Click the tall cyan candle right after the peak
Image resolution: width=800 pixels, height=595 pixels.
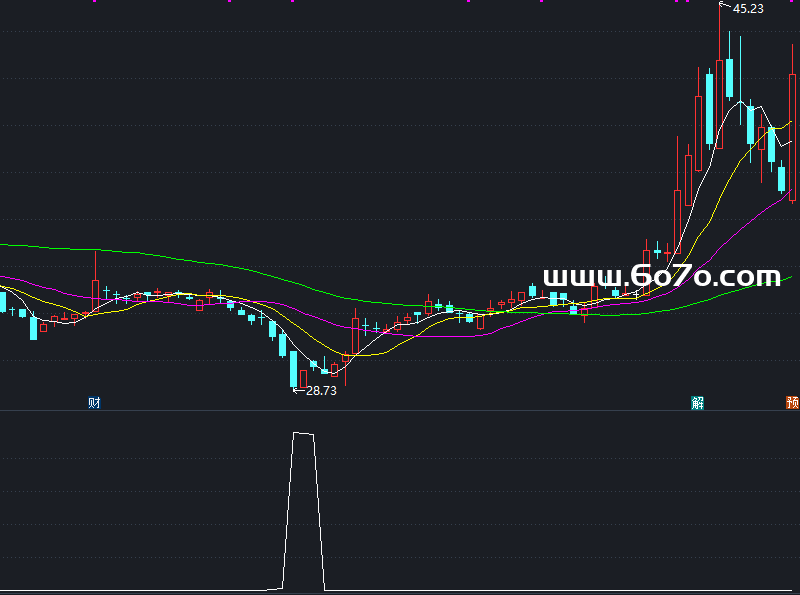coord(729,78)
